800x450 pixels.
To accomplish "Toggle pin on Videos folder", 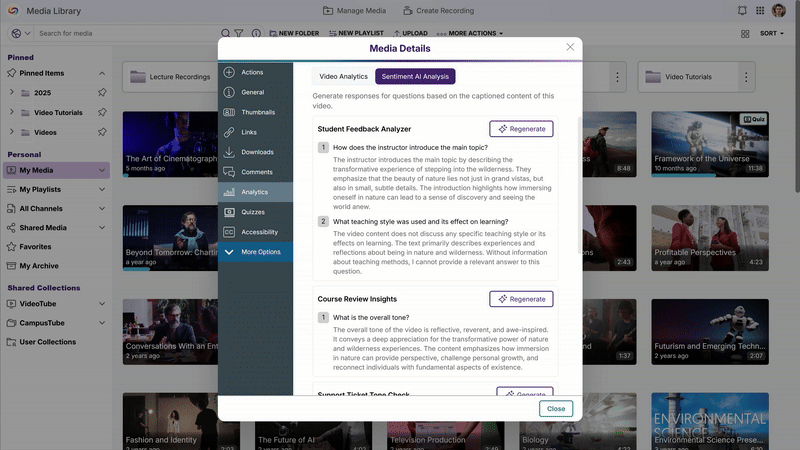I will pyautogui.click(x=102, y=132).
